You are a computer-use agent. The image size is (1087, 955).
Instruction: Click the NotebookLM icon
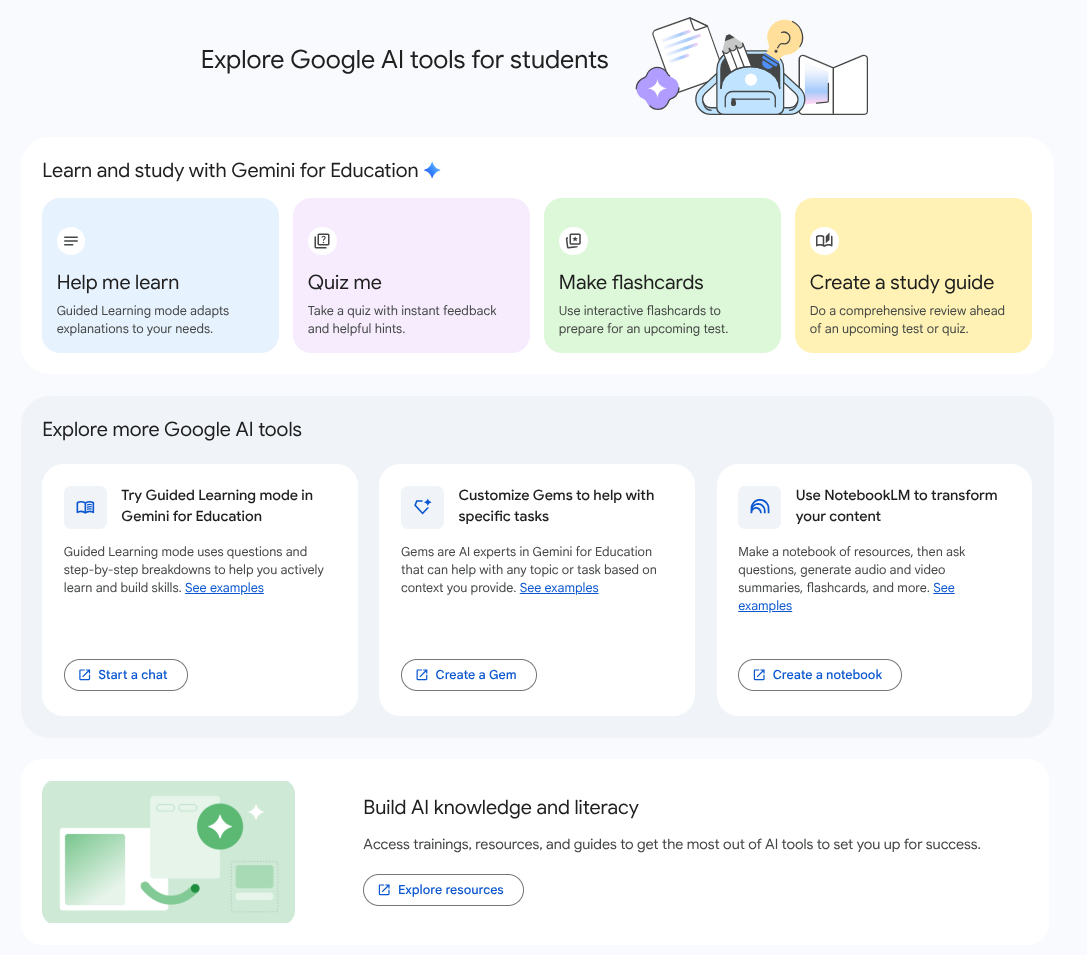[x=759, y=507]
